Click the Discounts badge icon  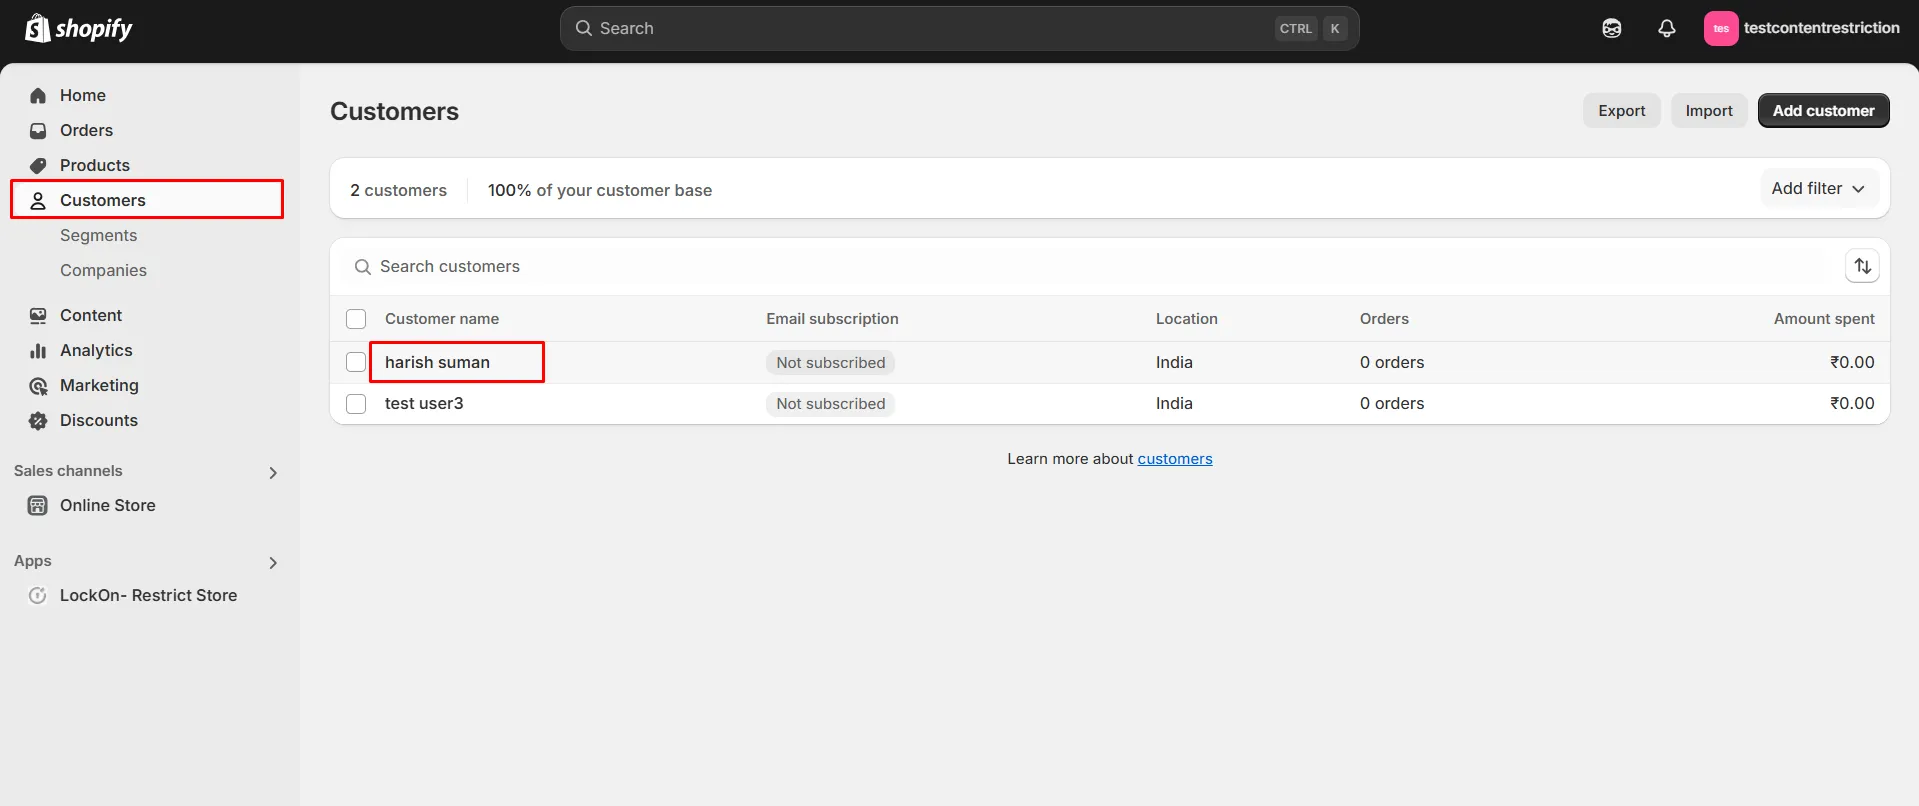coord(38,421)
